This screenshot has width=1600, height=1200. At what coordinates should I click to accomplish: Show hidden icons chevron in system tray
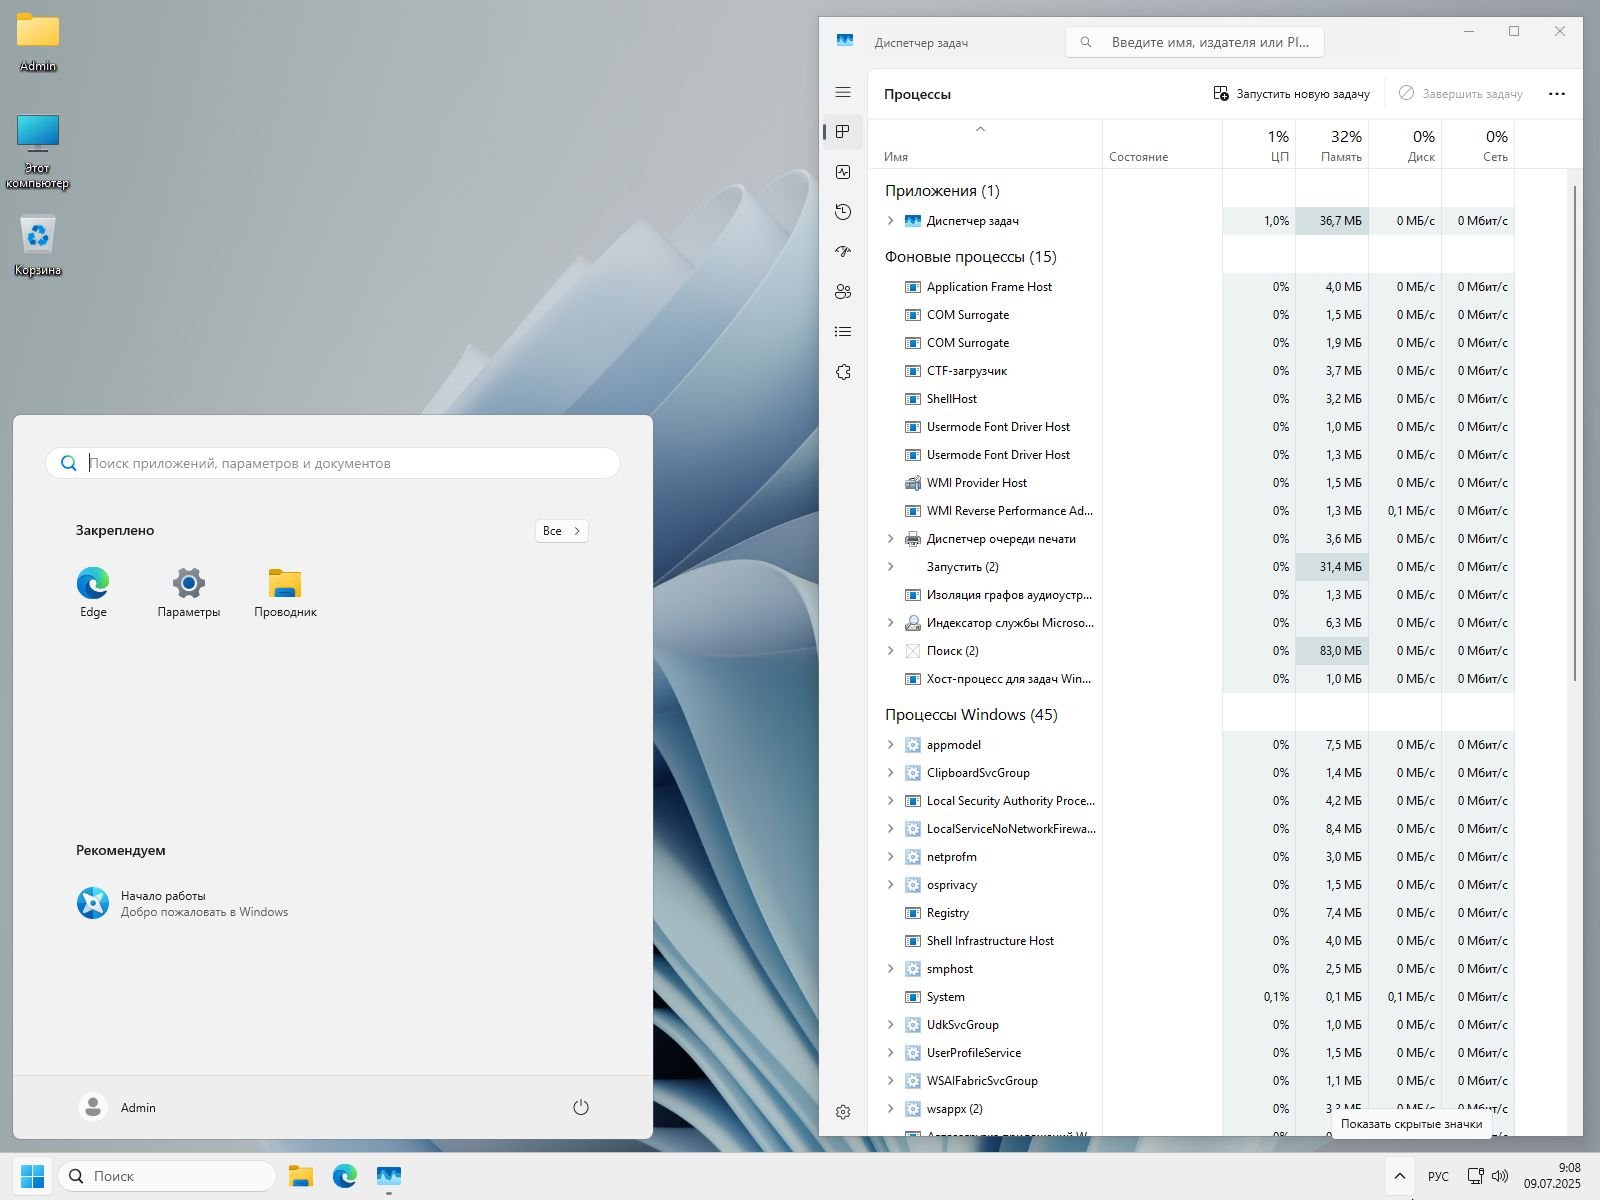pos(1400,1176)
